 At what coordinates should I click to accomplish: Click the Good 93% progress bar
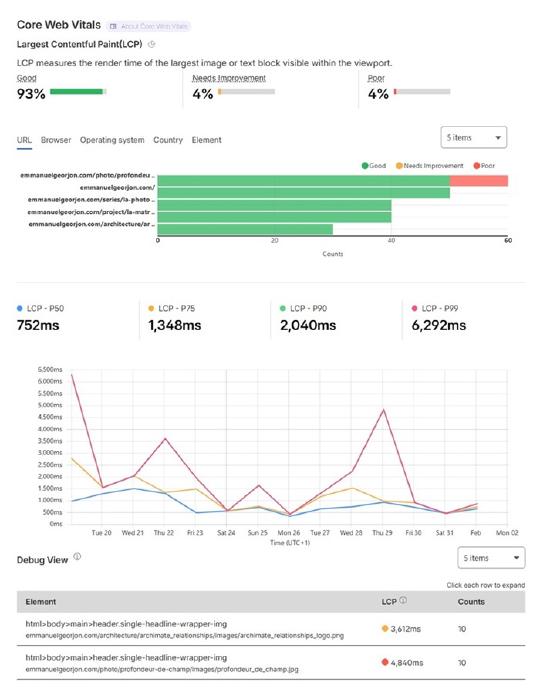[78, 91]
